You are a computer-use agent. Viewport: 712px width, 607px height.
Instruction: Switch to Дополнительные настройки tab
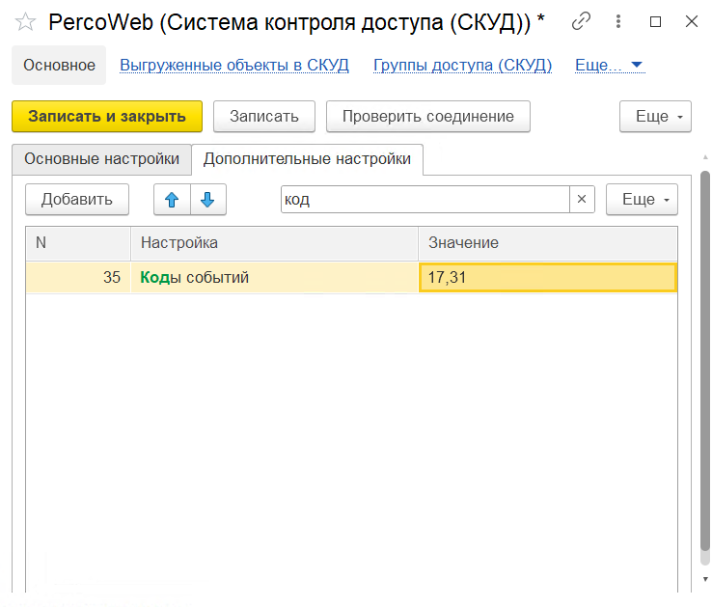[307, 159]
